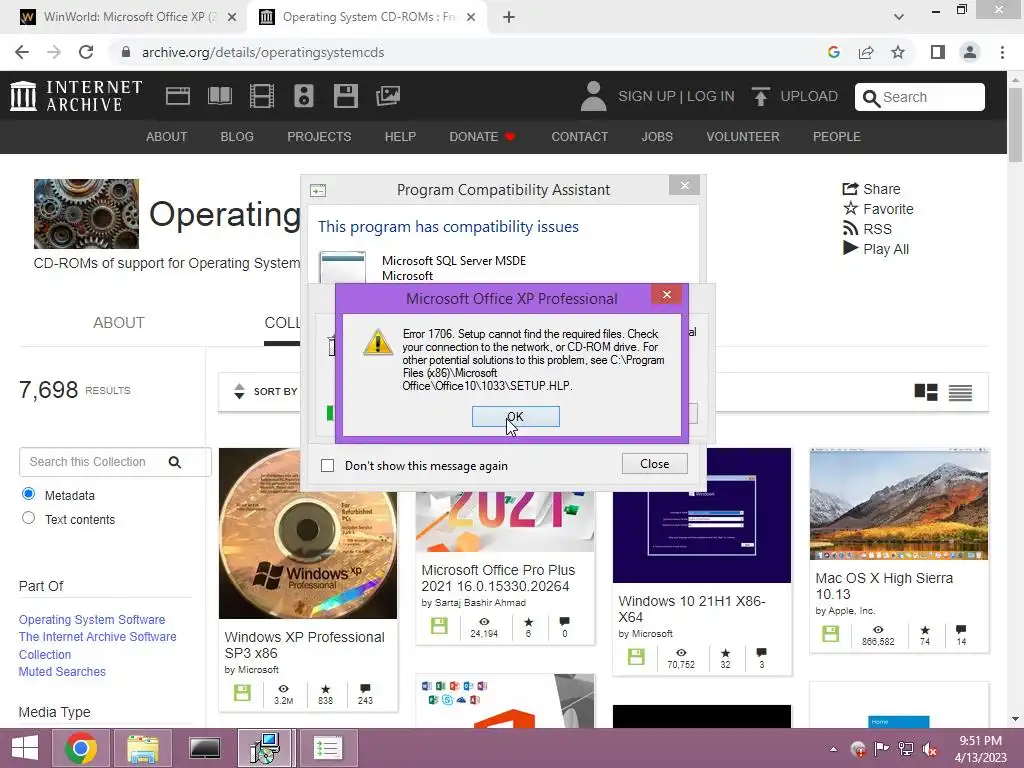
Task: Click Close in Program Compatibility Assistant
Action: 654,464
